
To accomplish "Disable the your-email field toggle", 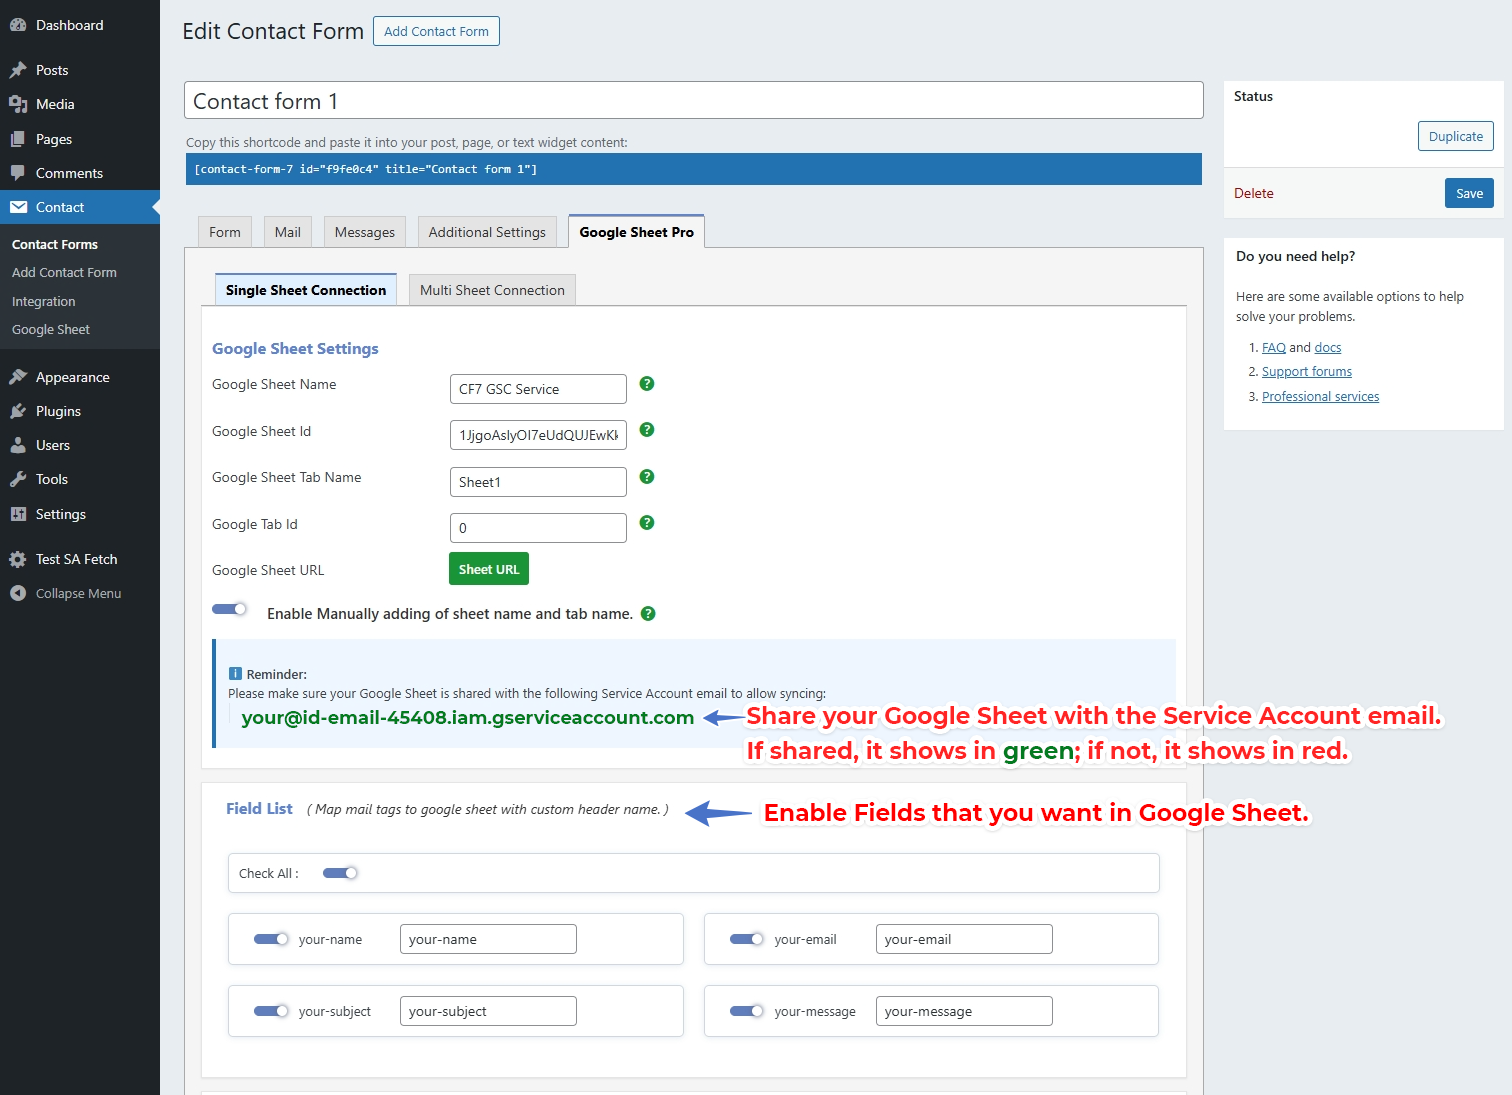I will coord(745,938).
